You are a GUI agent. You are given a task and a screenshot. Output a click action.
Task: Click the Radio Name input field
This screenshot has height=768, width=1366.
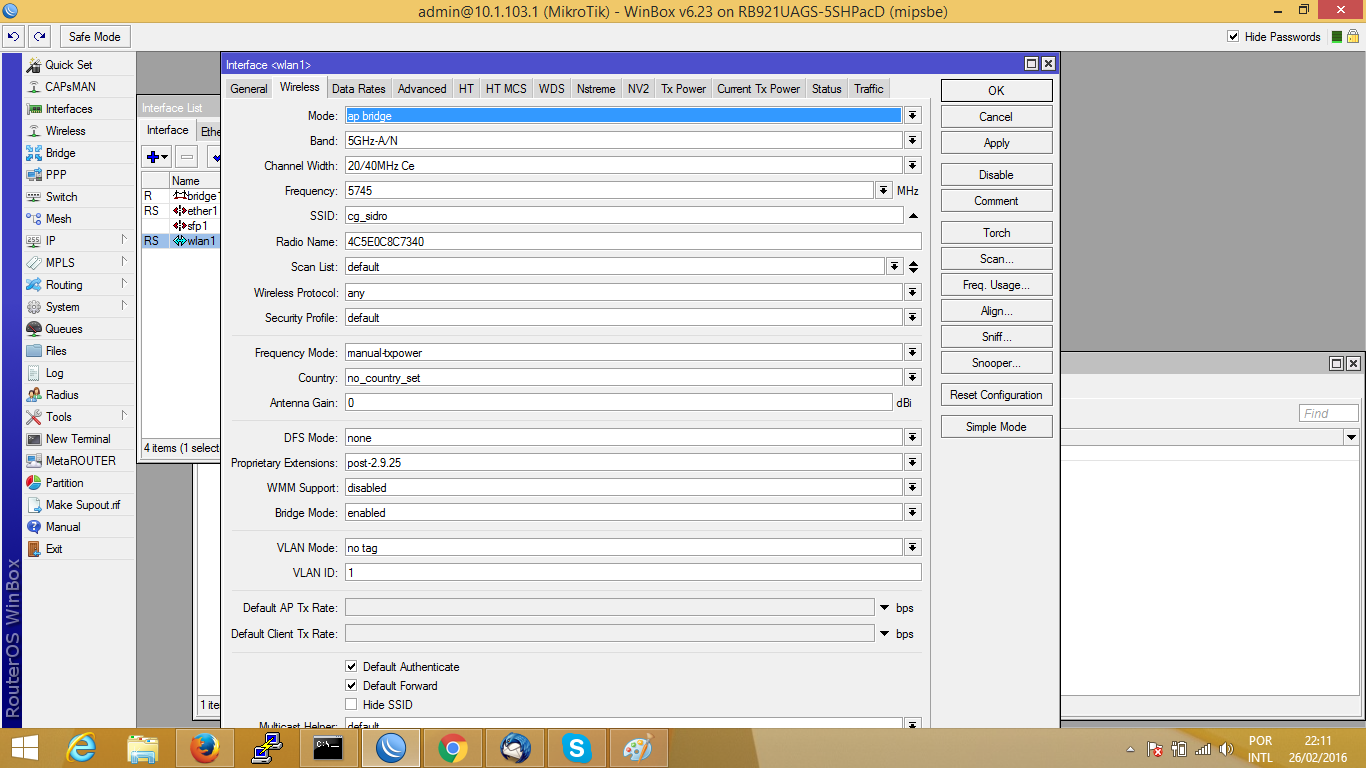632,242
